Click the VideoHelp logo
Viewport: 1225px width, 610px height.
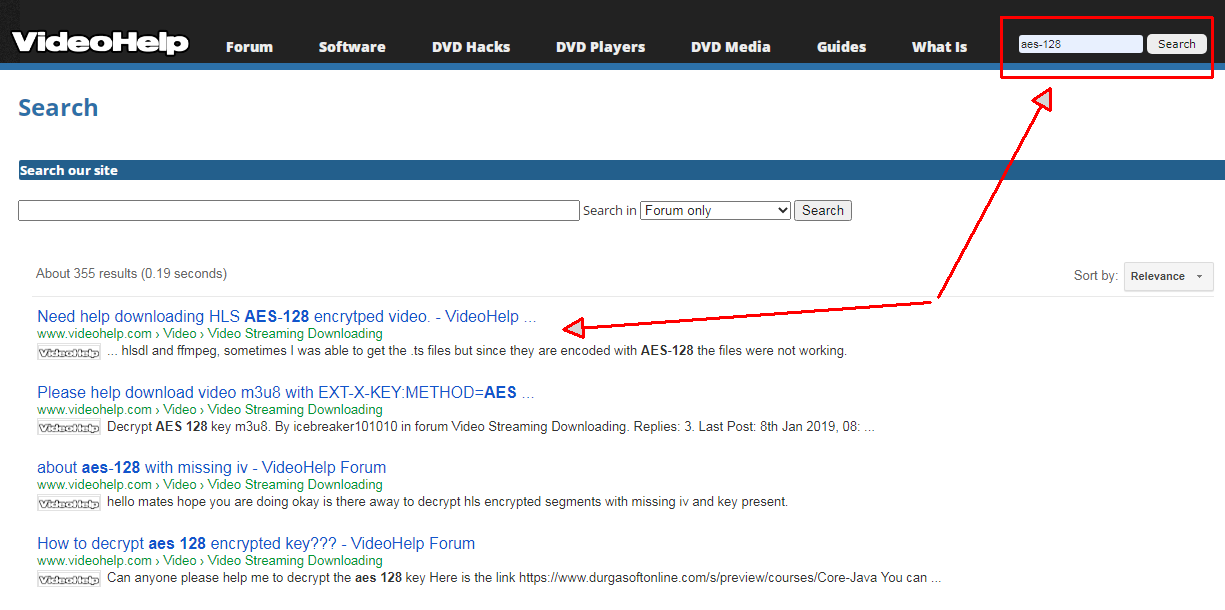[100, 43]
